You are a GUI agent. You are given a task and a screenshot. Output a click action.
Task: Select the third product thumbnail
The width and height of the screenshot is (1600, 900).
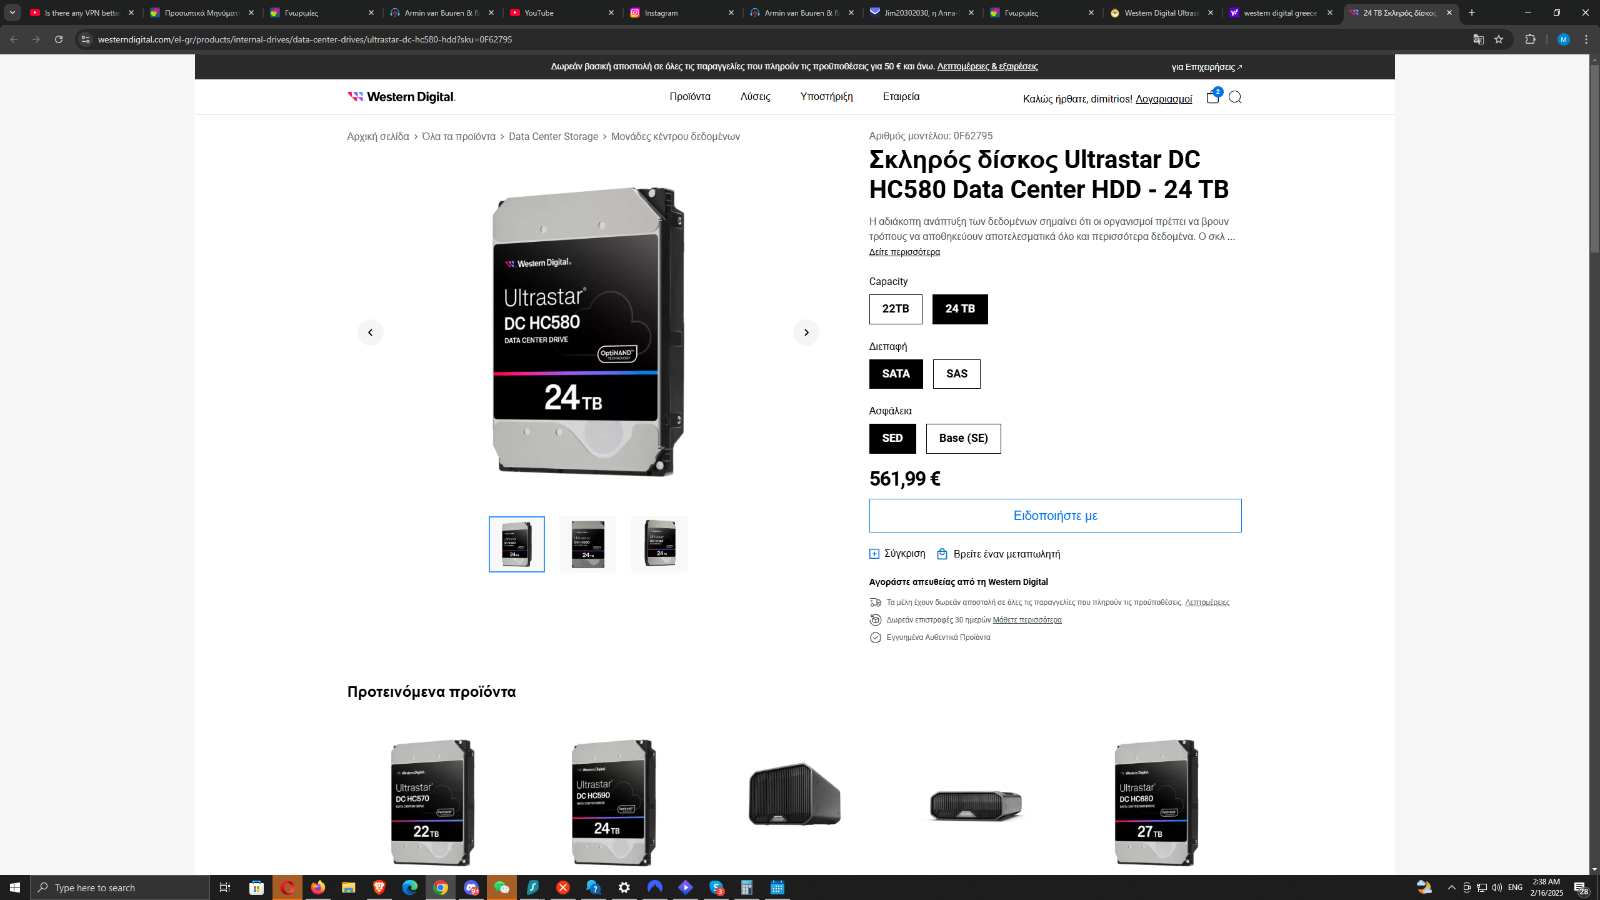tap(659, 544)
